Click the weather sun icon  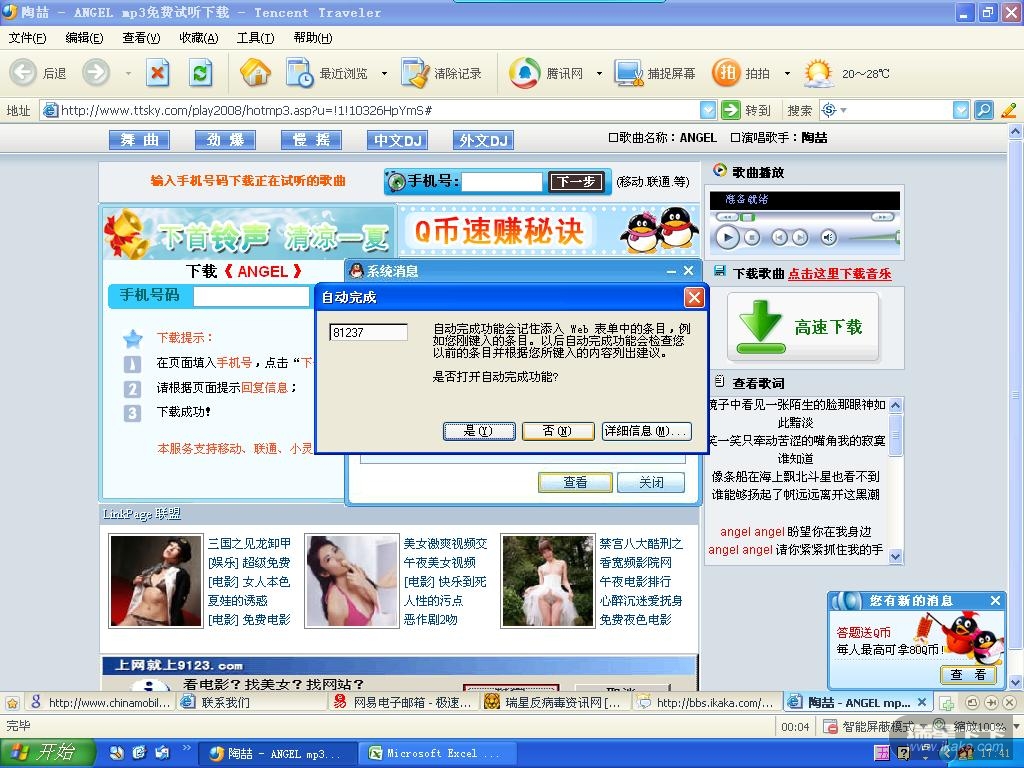(x=818, y=72)
